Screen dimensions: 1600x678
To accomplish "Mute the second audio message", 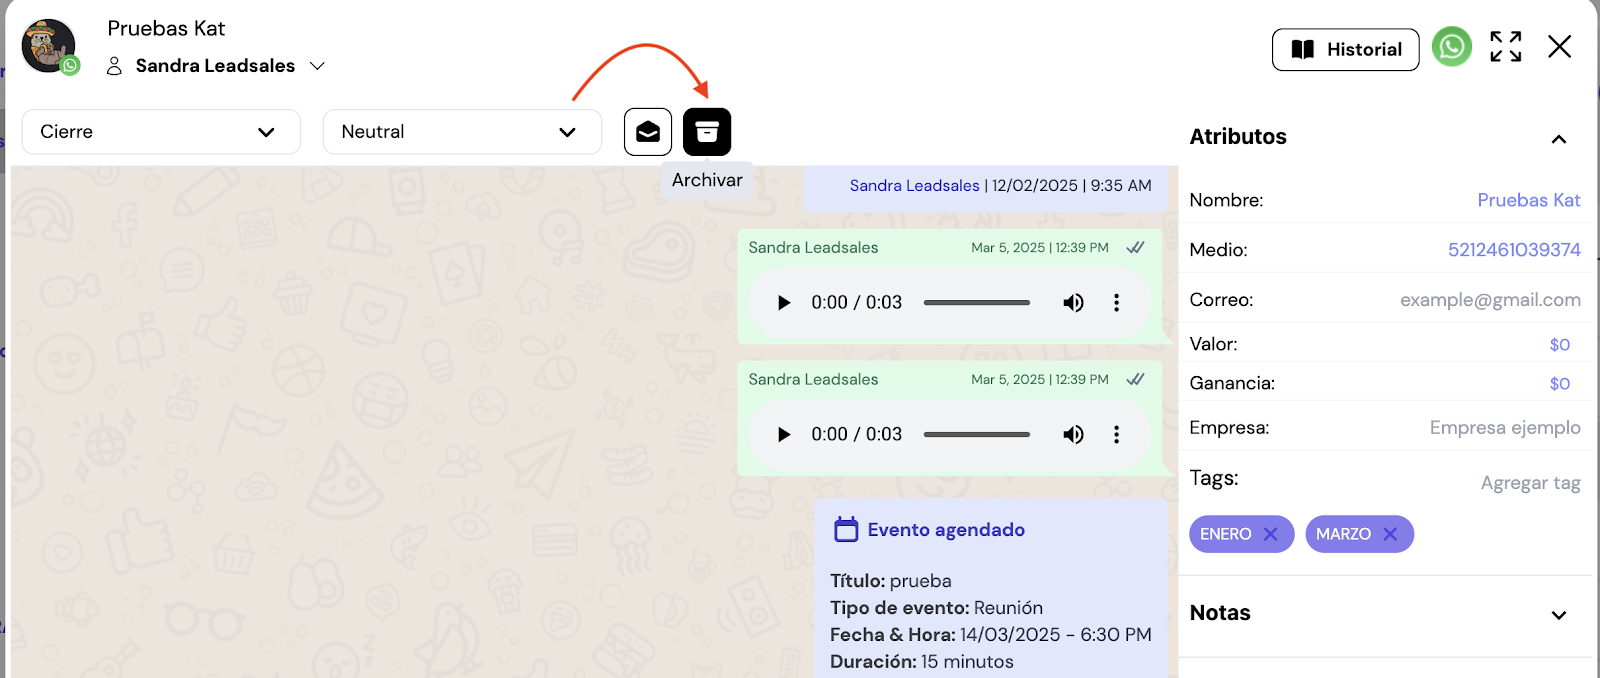I will (1073, 435).
